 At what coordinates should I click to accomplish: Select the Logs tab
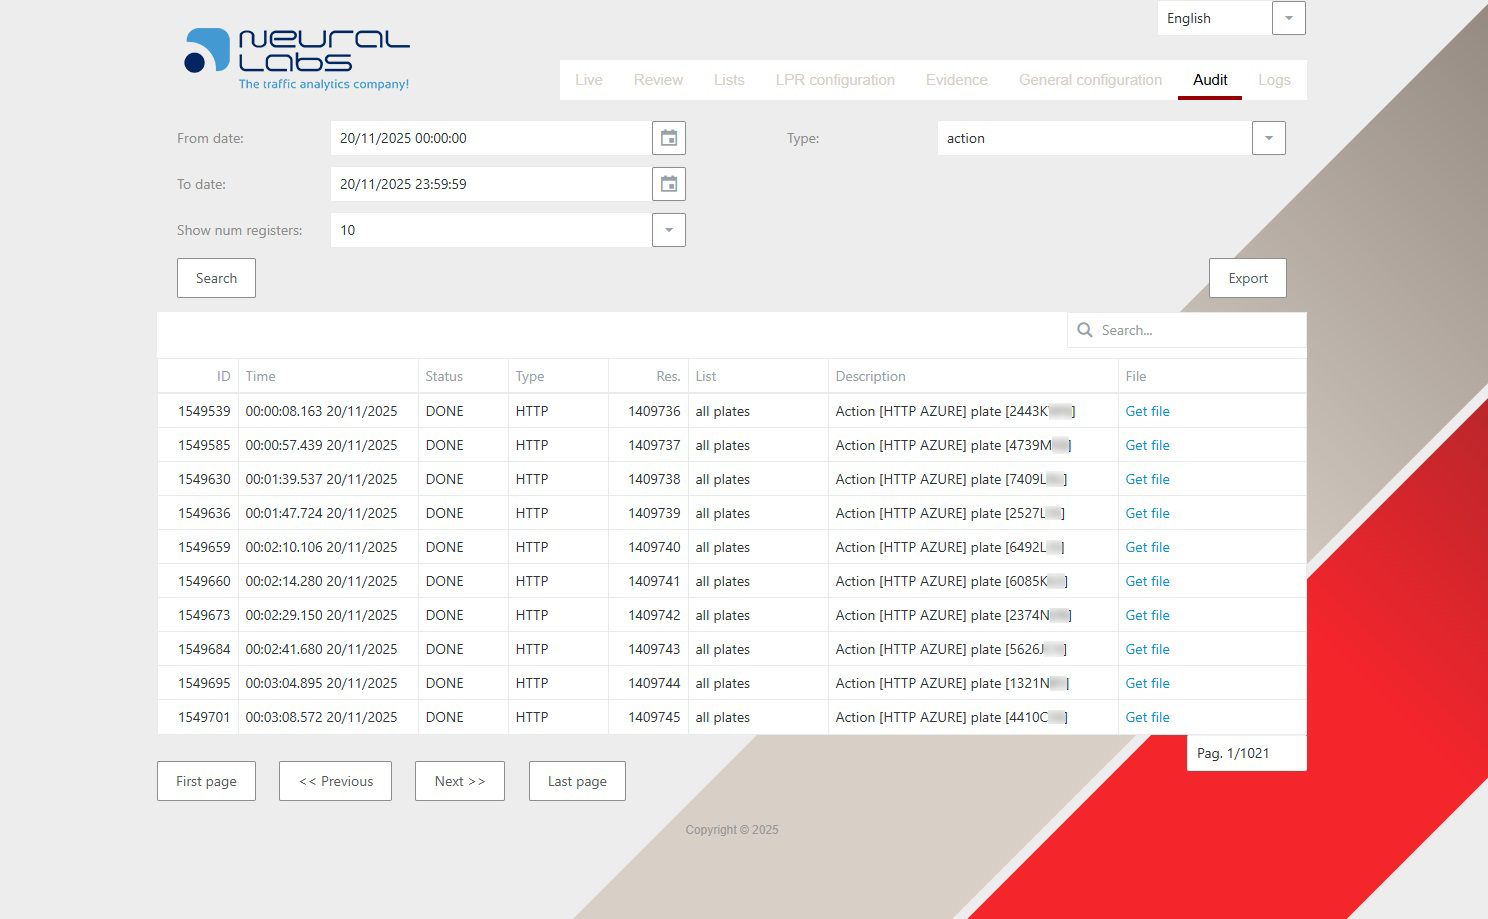(1273, 80)
